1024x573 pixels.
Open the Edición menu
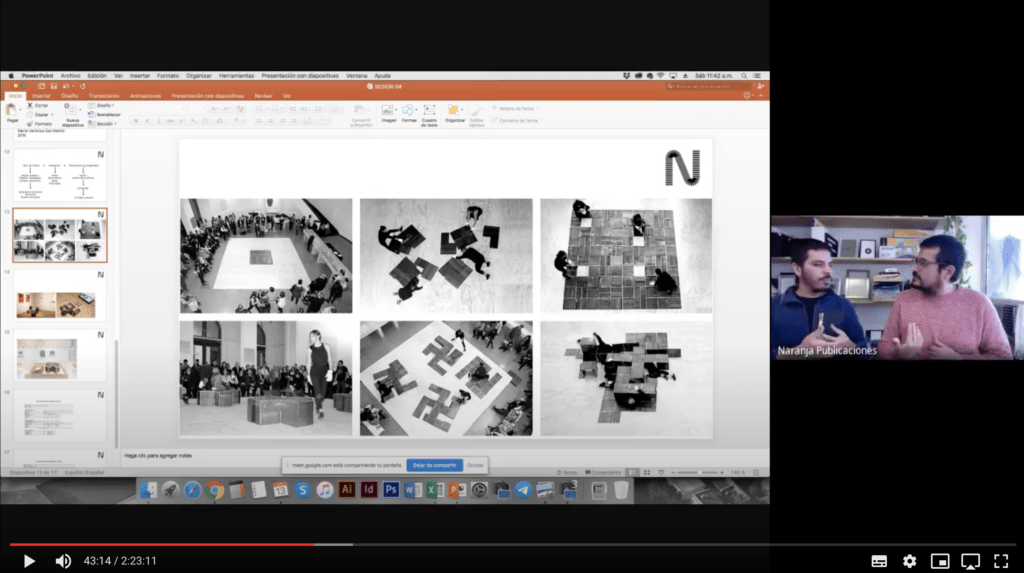click(x=97, y=76)
